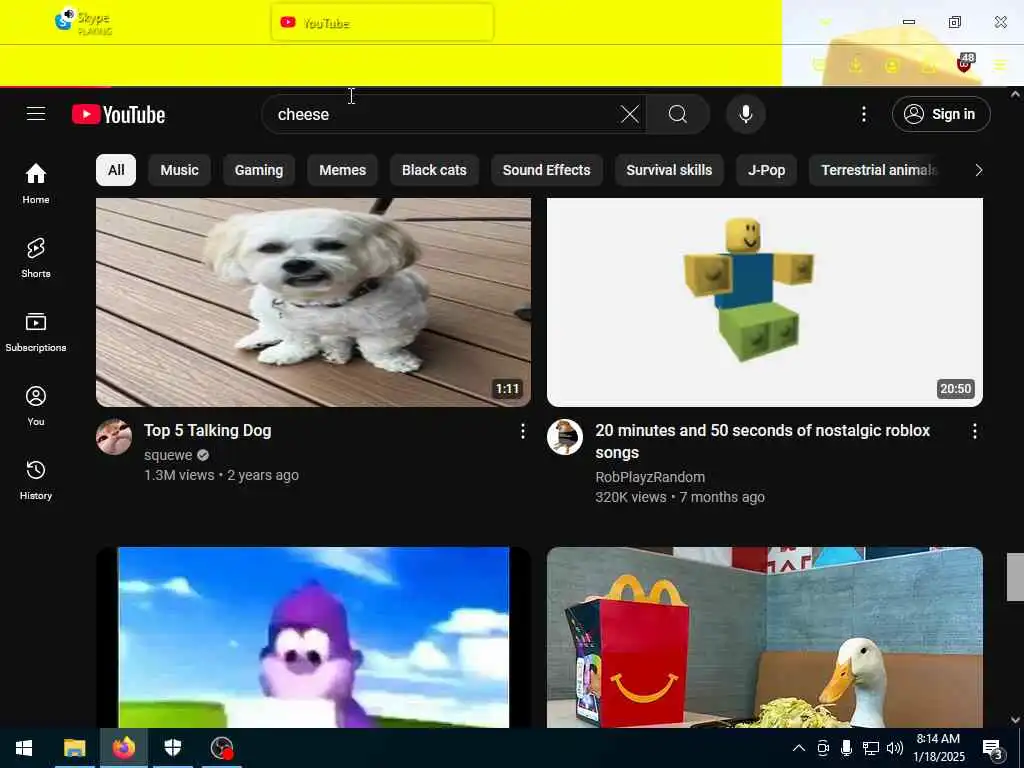Play the Roblox noob video thumbnail
1024x768 pixels.
point(765,302)
